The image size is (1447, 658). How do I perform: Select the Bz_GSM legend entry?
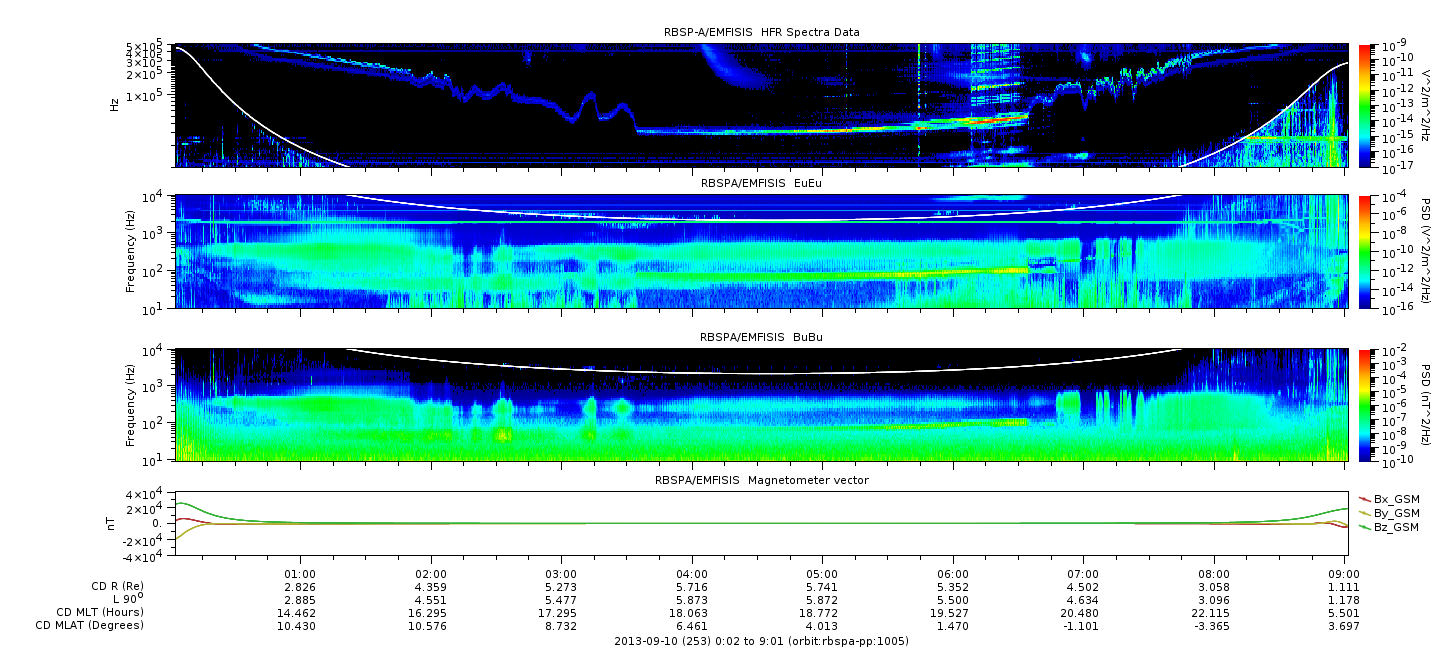tap(1388, 527)
